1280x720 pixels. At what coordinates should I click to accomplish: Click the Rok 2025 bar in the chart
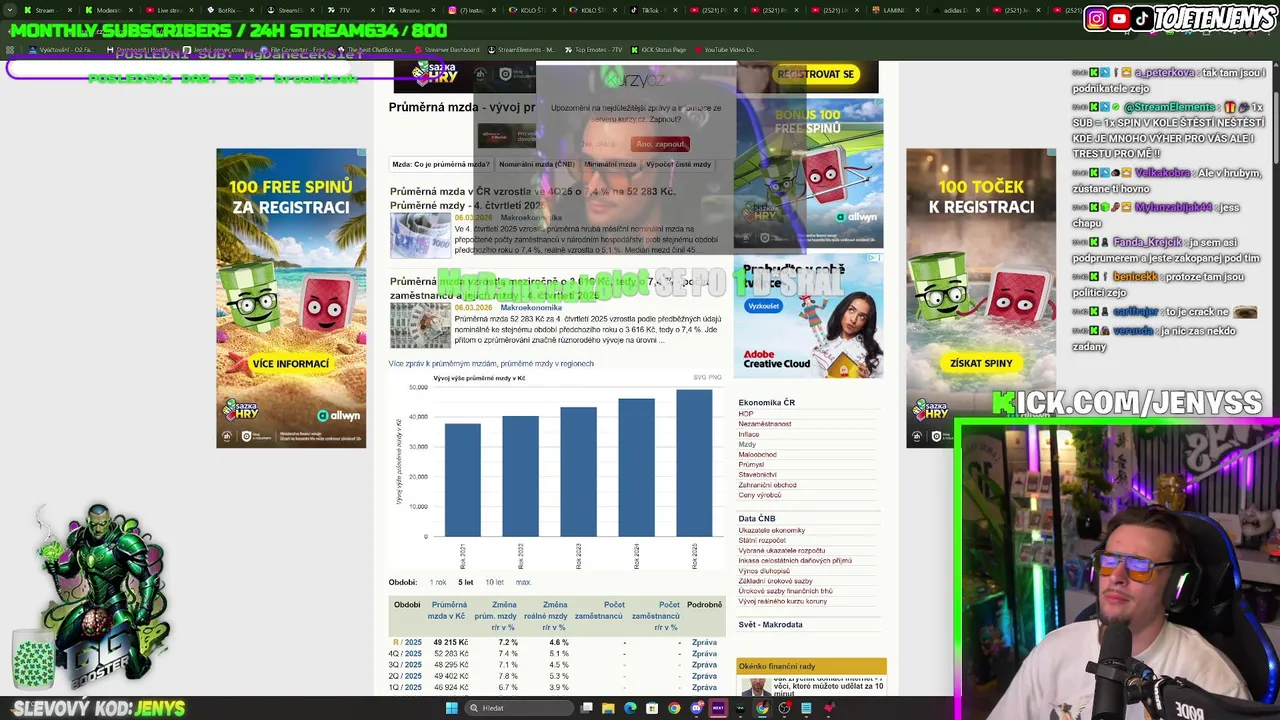click(694, 463)
